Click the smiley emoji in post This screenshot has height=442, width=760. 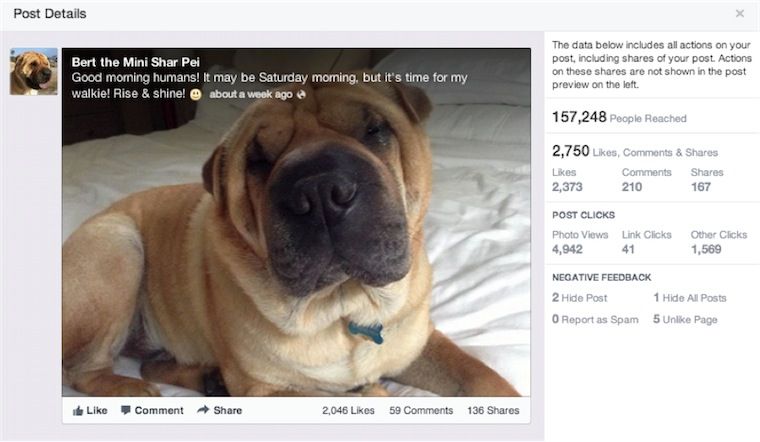tap(196, 94)
